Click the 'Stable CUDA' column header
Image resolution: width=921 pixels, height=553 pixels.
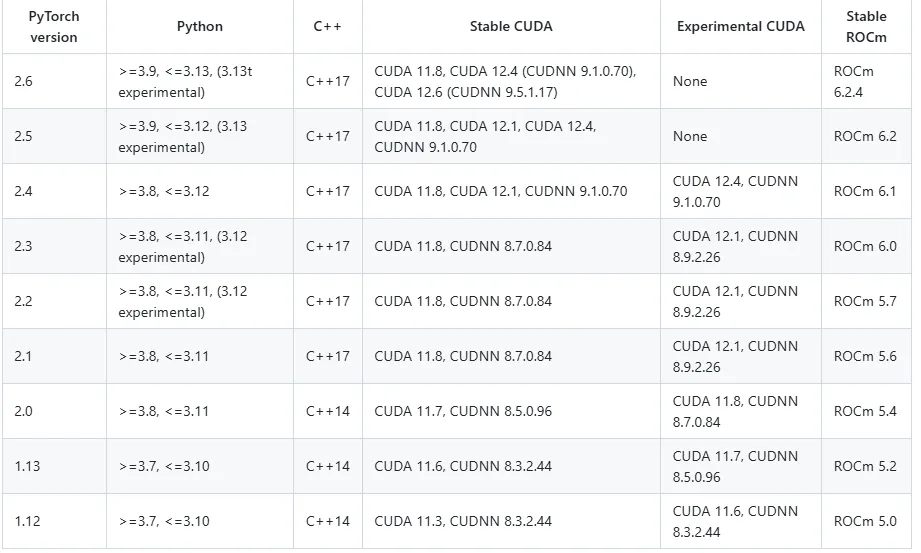511,26
